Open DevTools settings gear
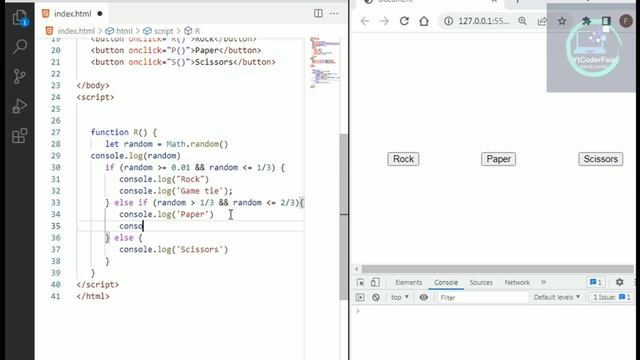 pyautogui.click(x=620, y=282)
